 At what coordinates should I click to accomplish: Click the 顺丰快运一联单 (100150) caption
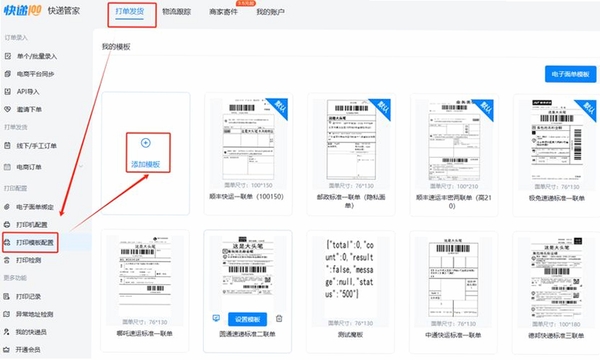click(x=246, y=196)
